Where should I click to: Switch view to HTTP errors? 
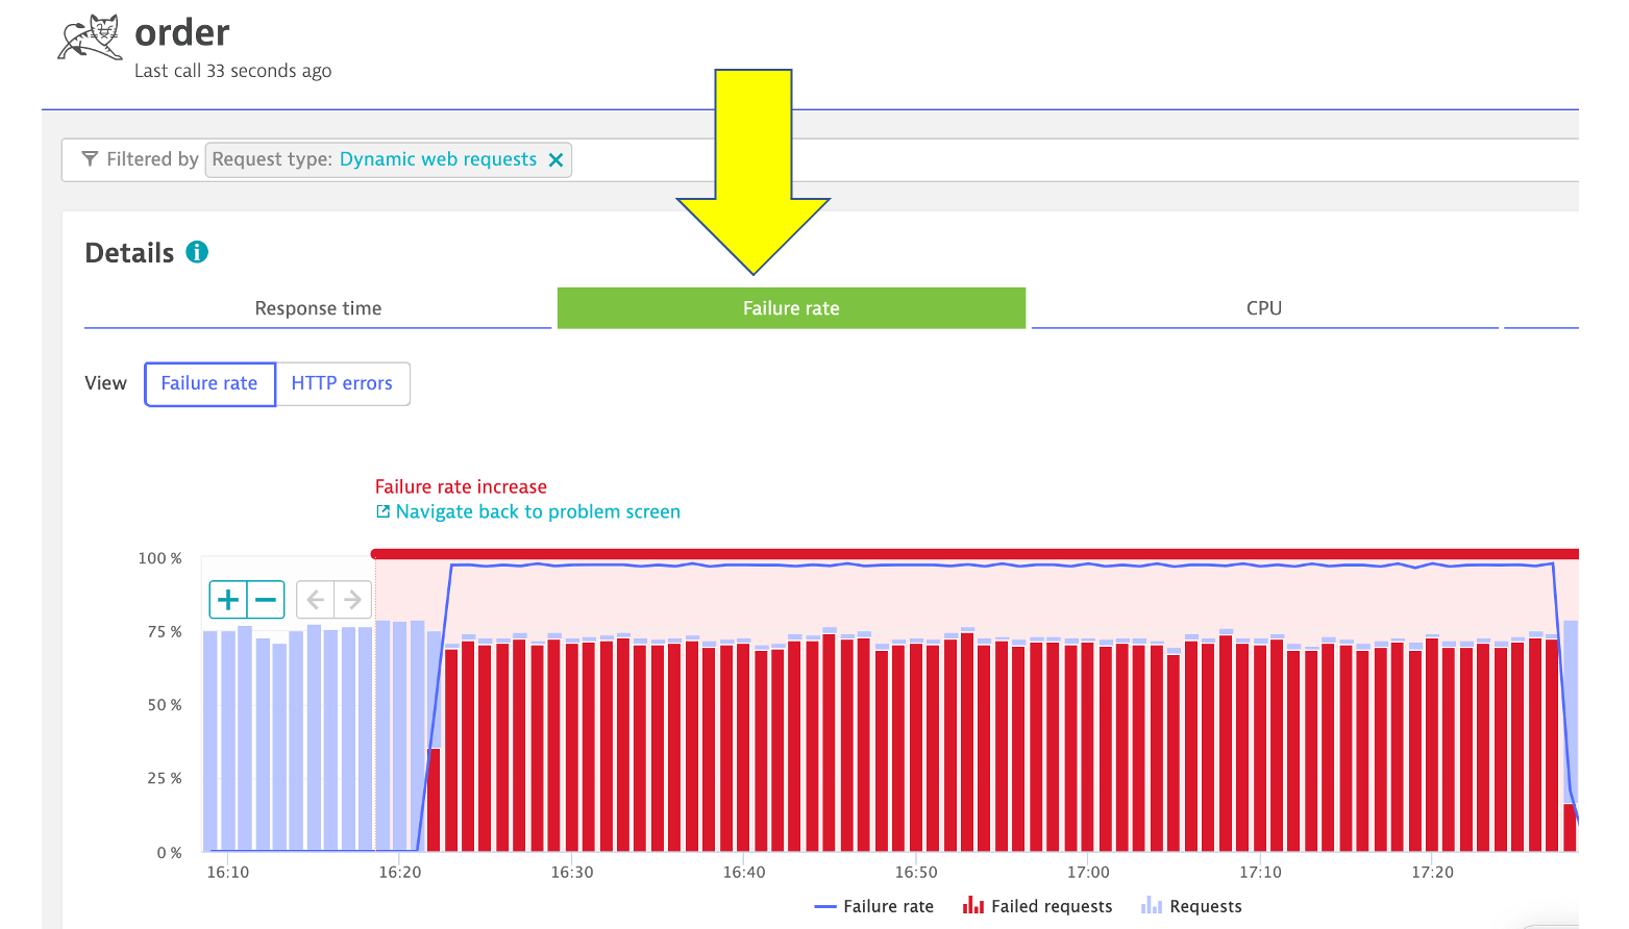pos(342,384)
